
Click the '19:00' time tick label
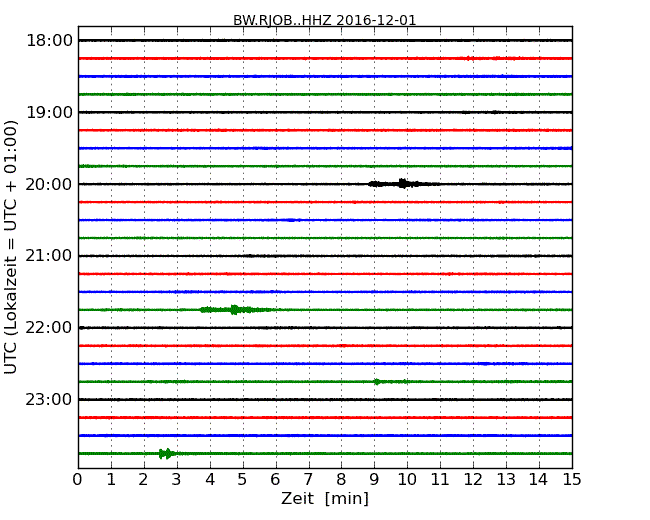tap(49, 112)
